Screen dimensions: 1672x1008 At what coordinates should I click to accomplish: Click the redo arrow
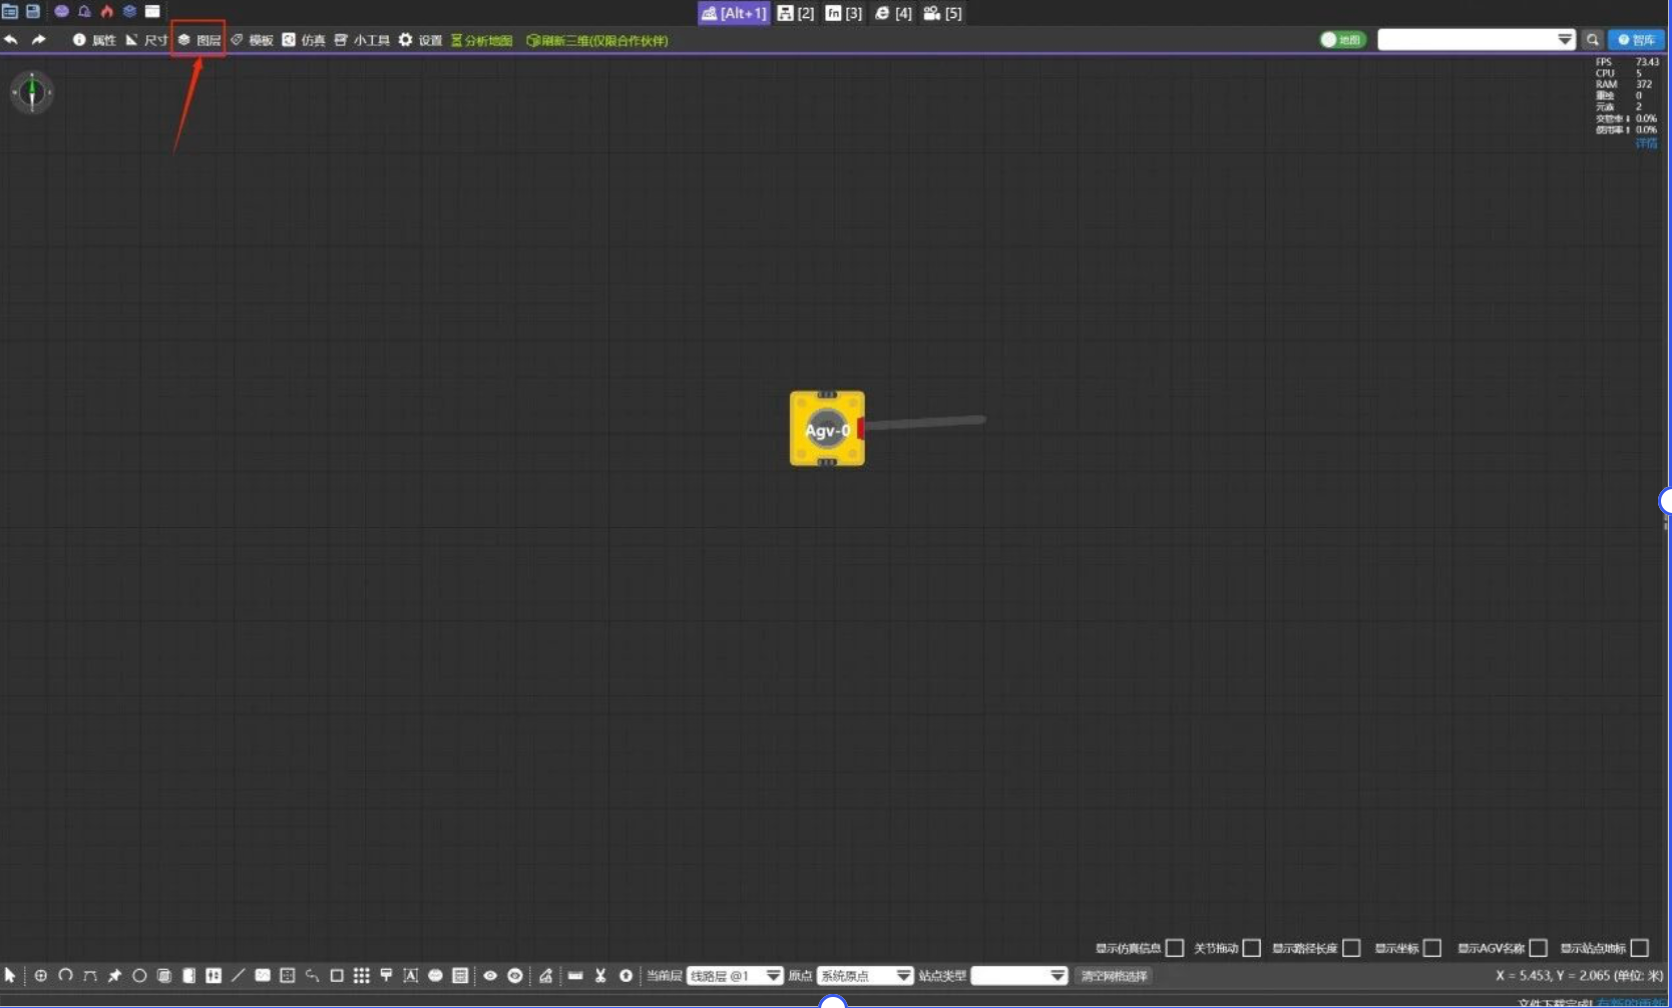[x=38, y=40]
